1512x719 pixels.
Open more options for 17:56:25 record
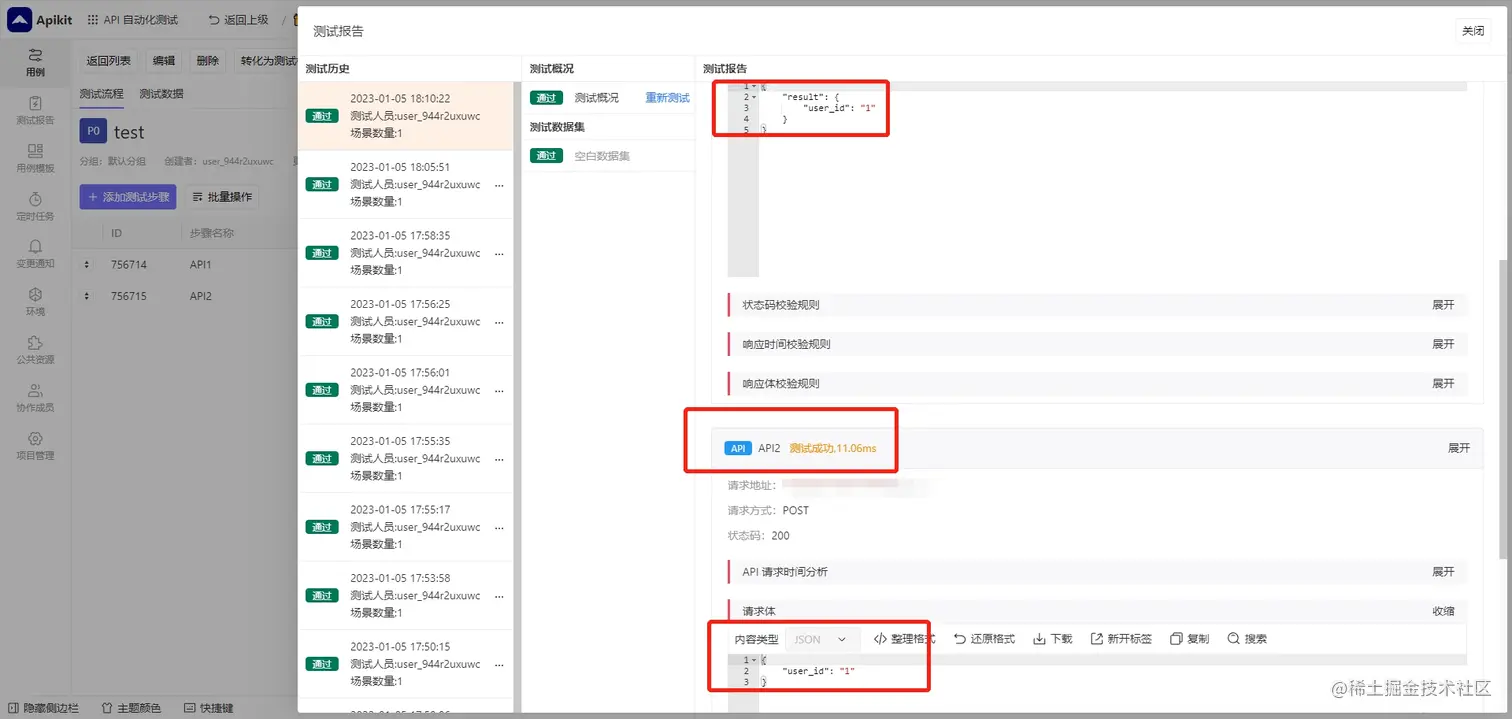[x=499, y=322]
